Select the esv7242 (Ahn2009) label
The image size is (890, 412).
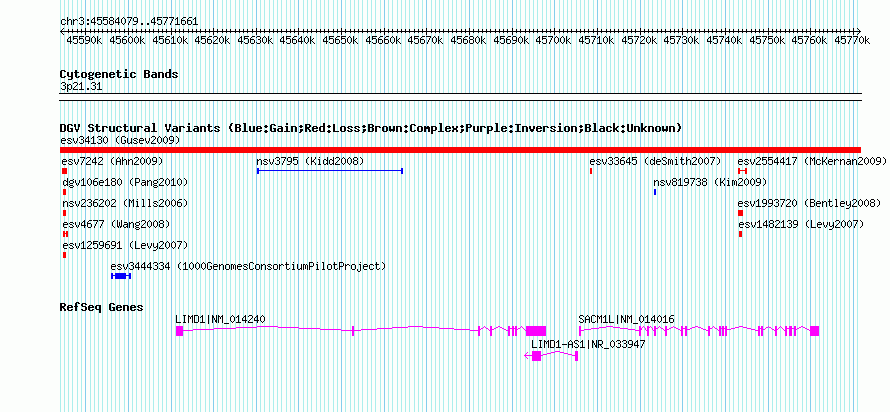[x=112, y=161]
